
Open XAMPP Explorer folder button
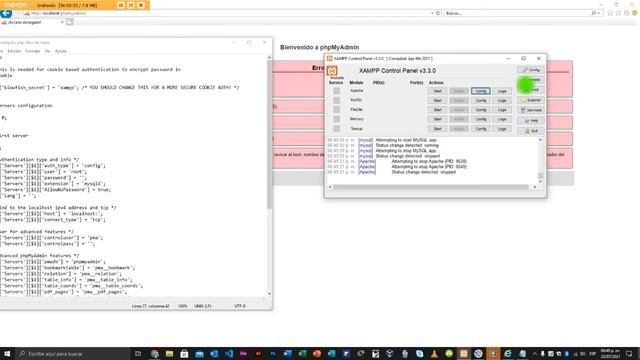tap(531, 100)
